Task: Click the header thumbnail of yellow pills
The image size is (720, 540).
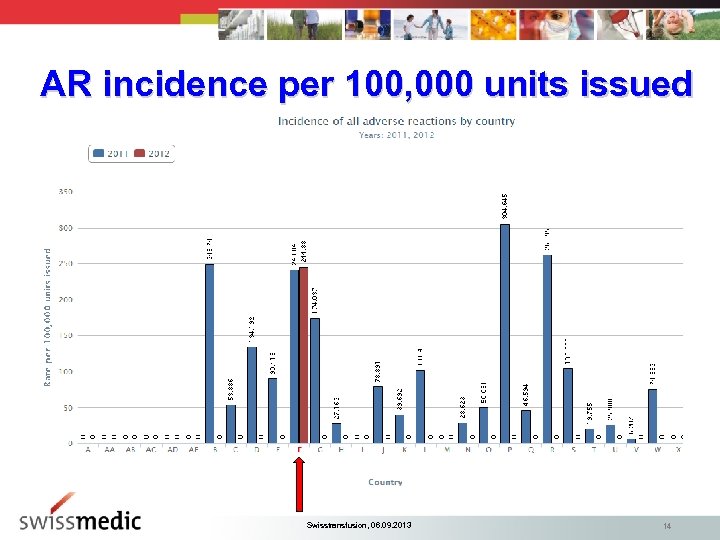Action: click(493, 24)
